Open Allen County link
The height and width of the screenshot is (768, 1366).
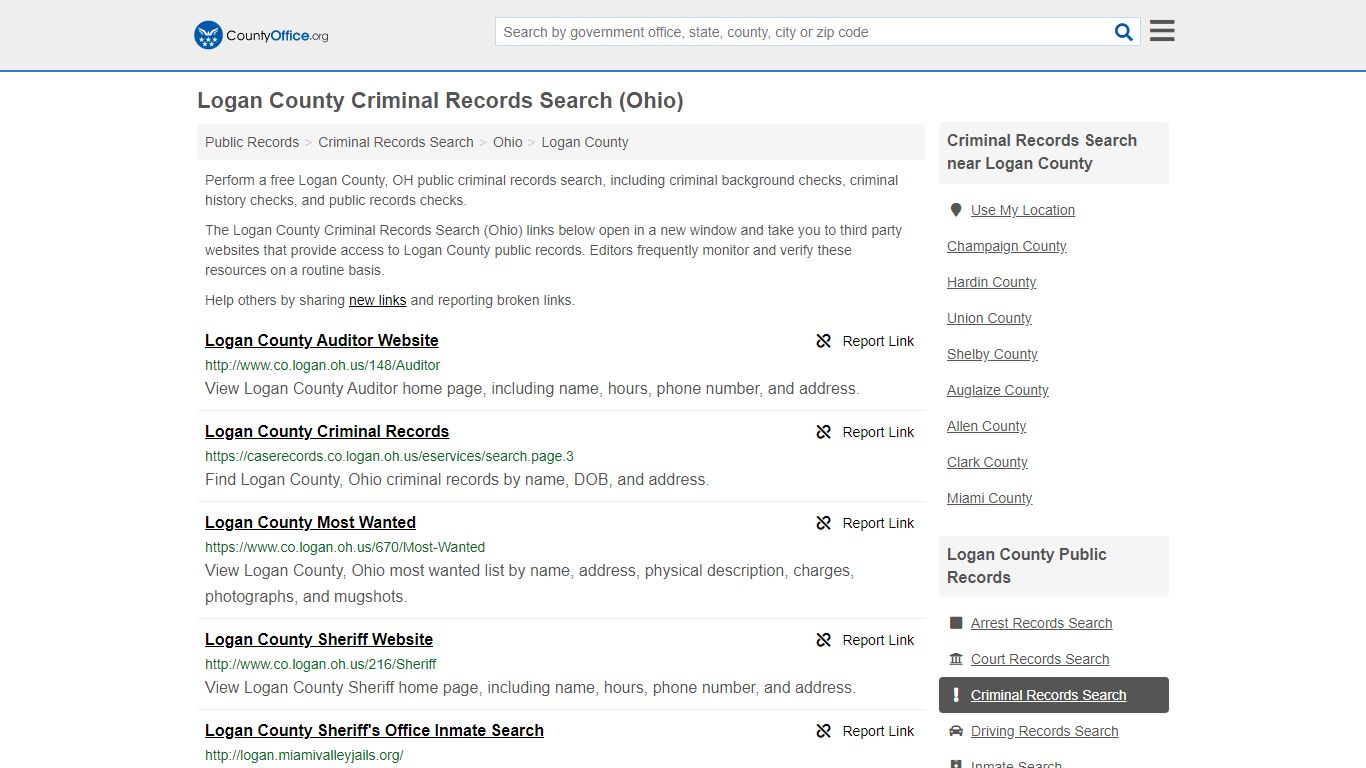pos(986,426)
